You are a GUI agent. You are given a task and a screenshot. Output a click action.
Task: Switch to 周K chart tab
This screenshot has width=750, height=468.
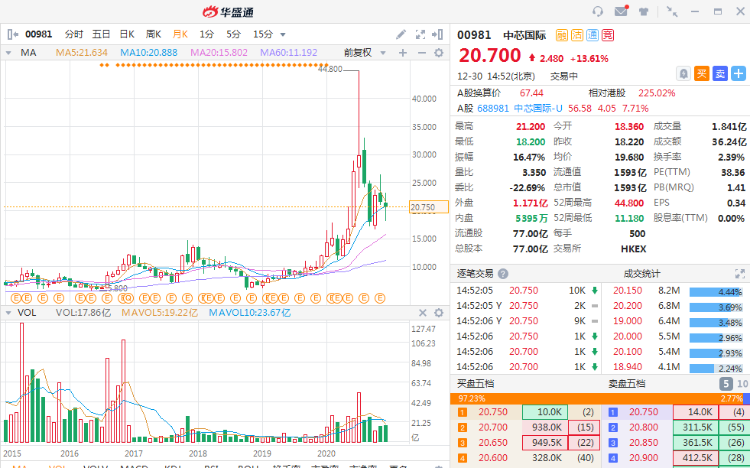[x=154, y=34]
